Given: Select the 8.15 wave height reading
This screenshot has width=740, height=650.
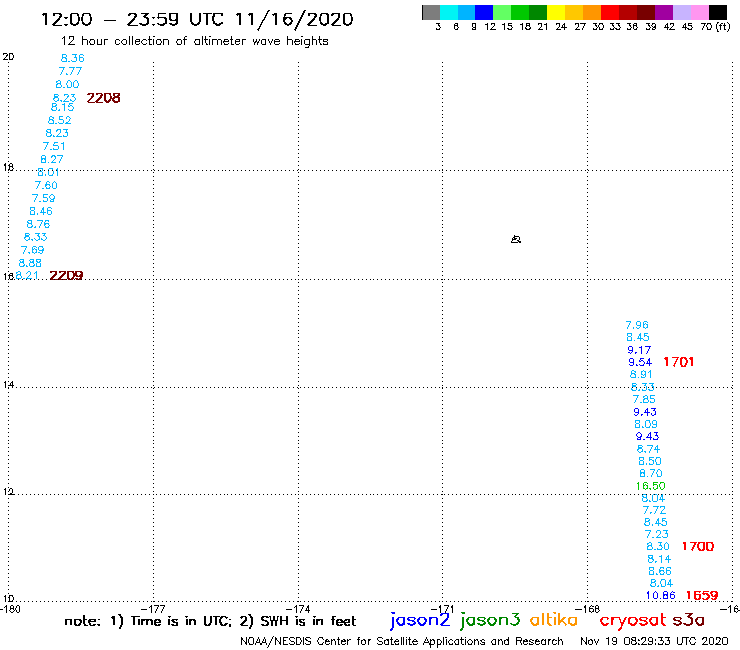Looking at the screenshot, I should click(x=63, y=107).
